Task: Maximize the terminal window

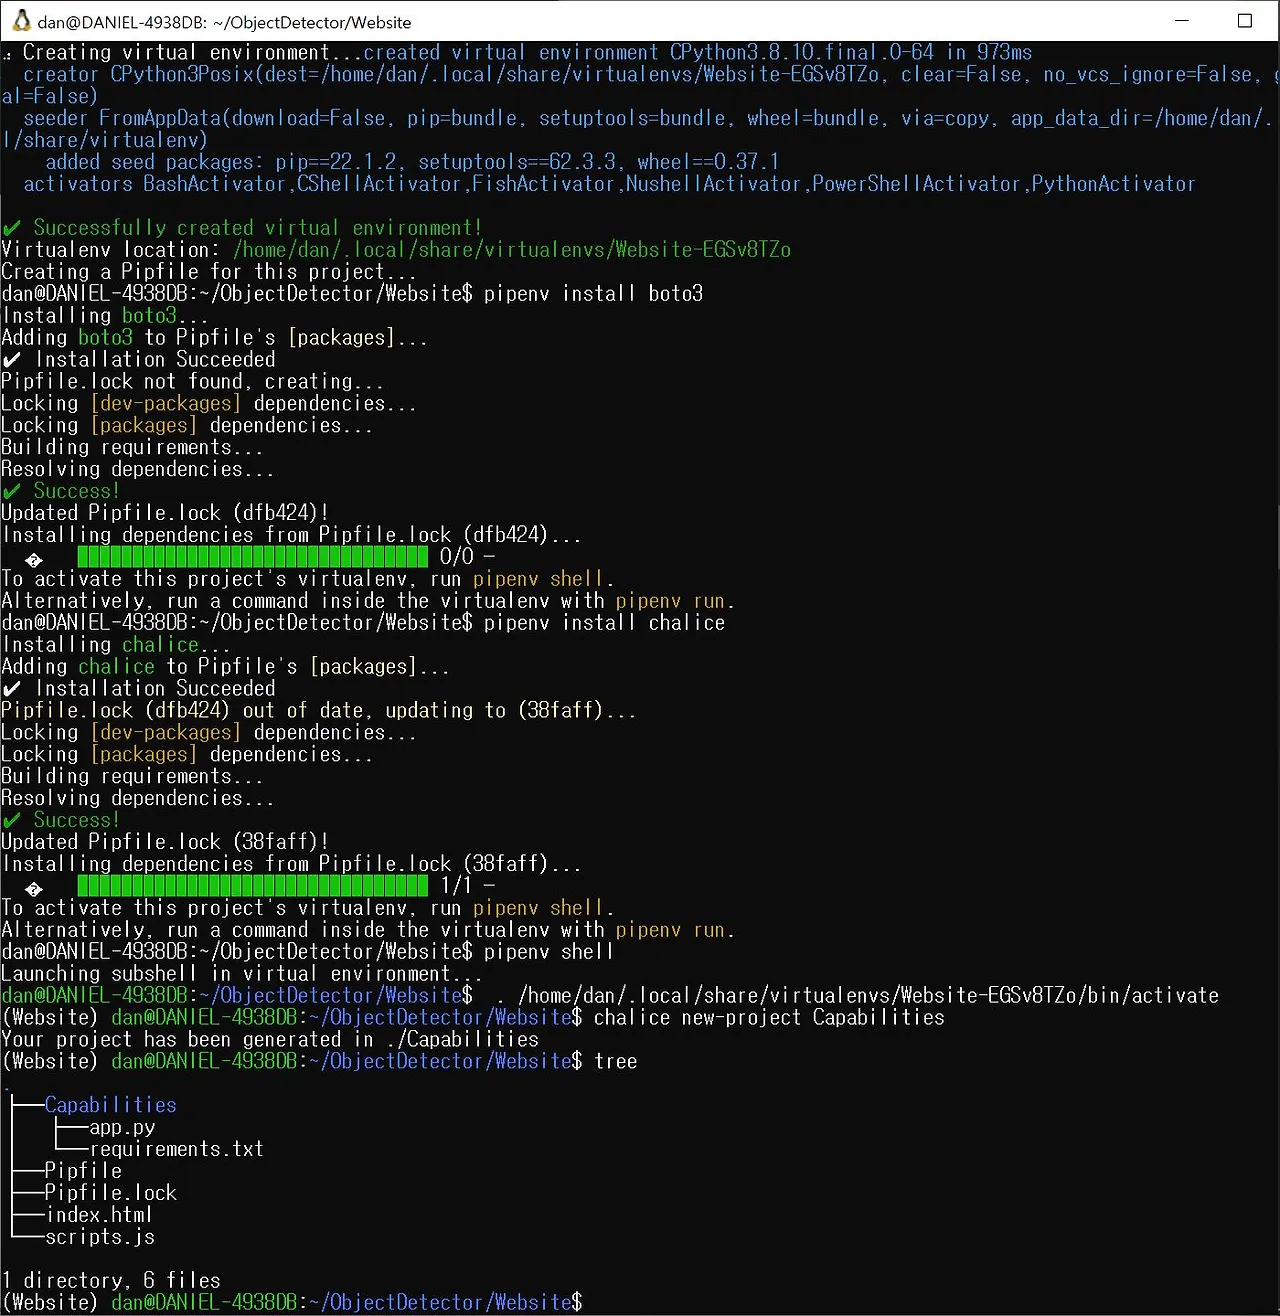Action: click(1245, 20)
